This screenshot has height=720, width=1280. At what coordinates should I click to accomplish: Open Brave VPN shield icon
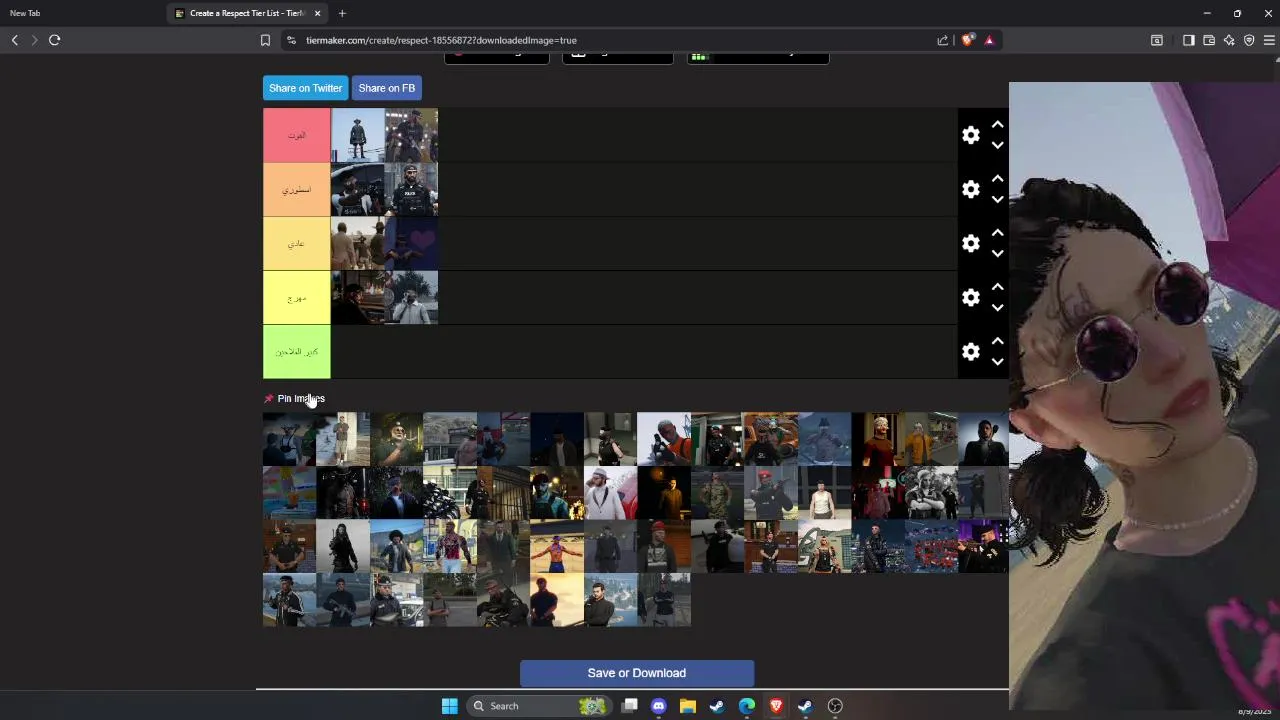click(x=1249, y=40)
